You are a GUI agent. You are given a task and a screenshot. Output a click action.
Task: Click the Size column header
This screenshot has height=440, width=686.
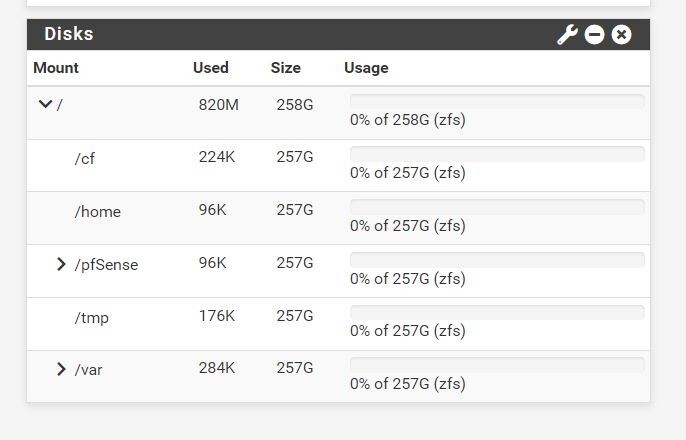[285, 68]
